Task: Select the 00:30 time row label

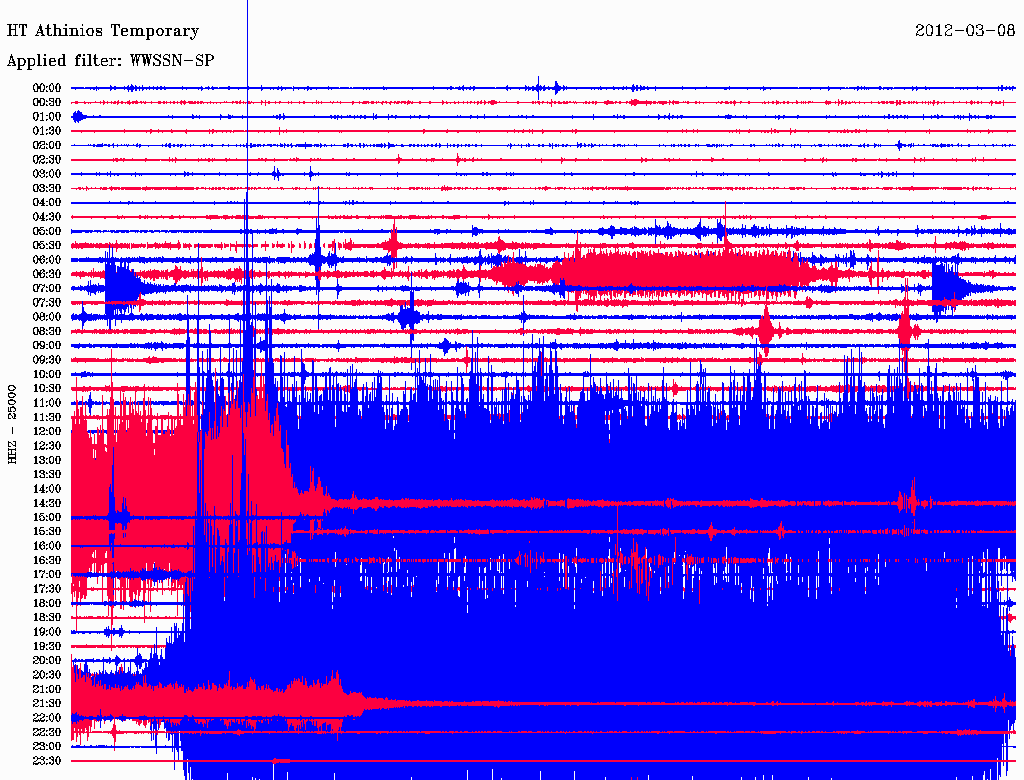Action: tap(47, 102)
